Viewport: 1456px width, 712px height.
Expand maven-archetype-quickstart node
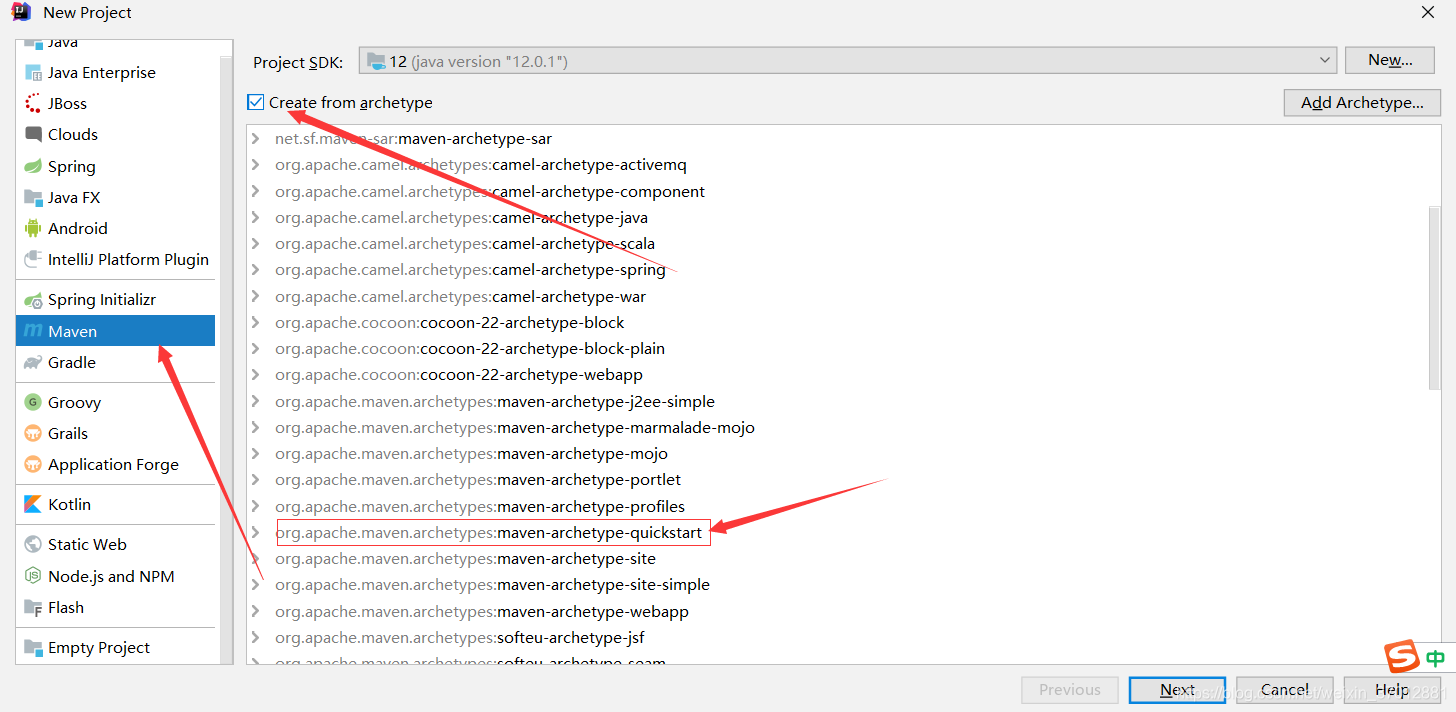click(x=256, y=533)
